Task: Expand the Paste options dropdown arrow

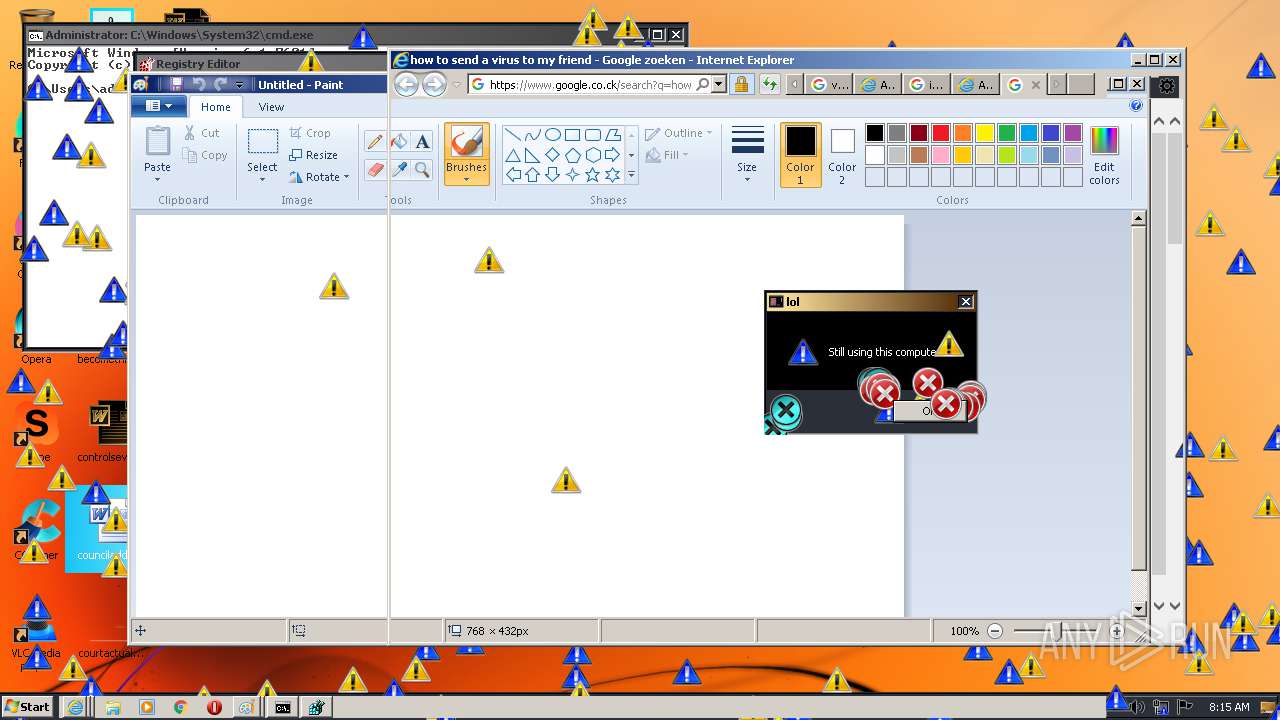Action: pyautogui.click(x=157, y=179)
